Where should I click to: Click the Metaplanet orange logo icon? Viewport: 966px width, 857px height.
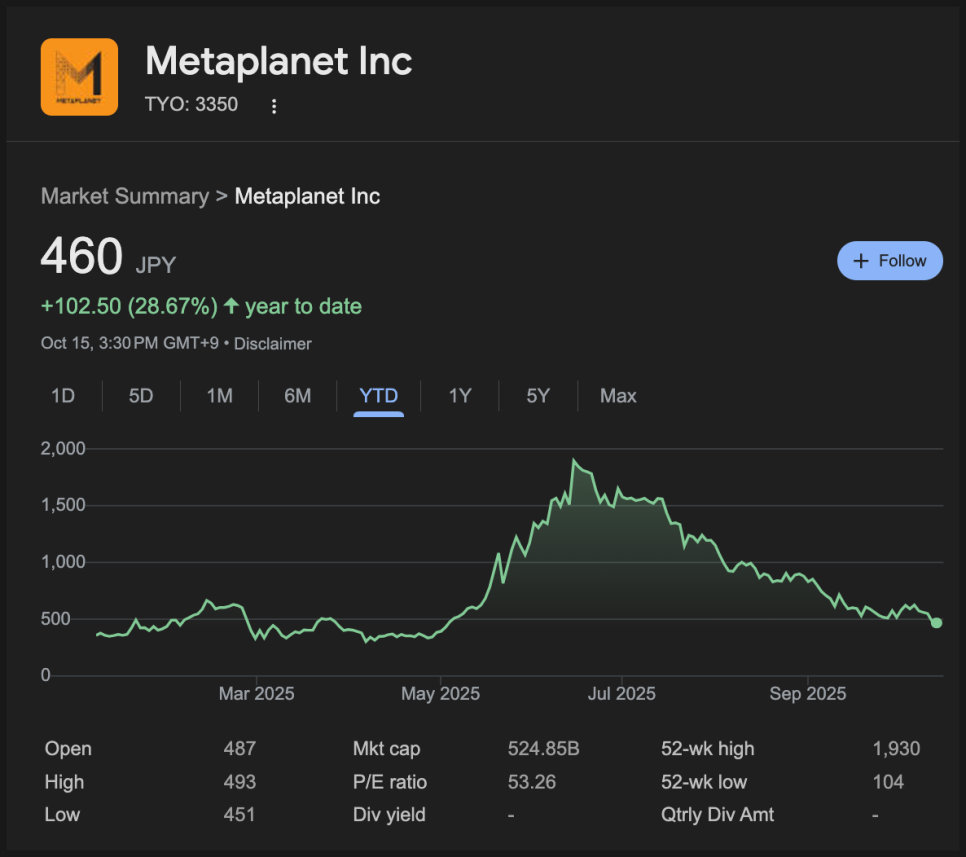79,77
